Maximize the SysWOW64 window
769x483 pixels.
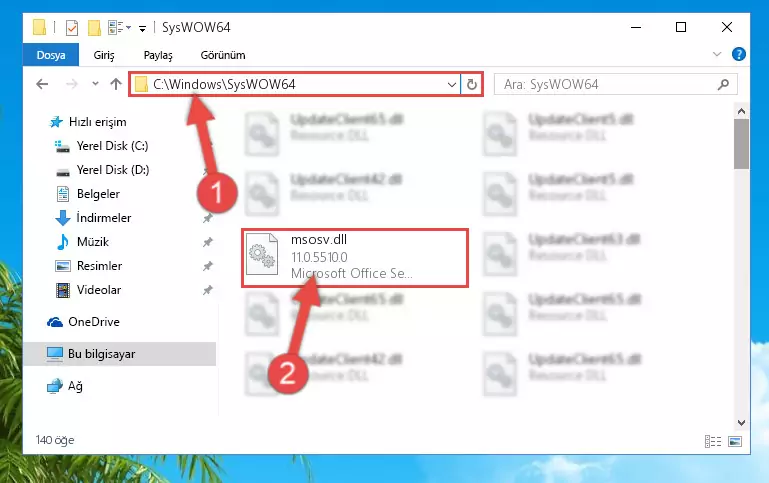pos(681,27)
